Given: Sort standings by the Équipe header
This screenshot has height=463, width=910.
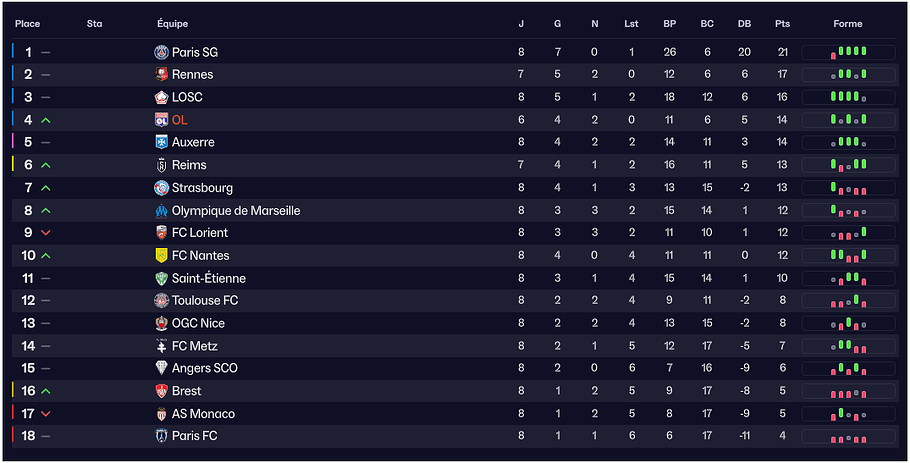Looking at the screenshot, I should (172, 24).
